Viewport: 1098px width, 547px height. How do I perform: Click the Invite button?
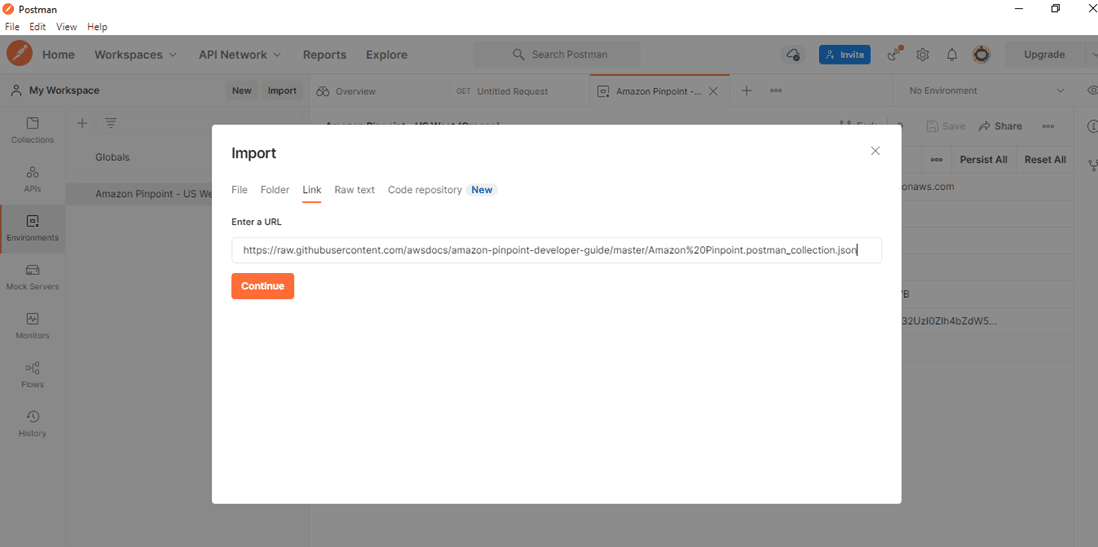845,55
